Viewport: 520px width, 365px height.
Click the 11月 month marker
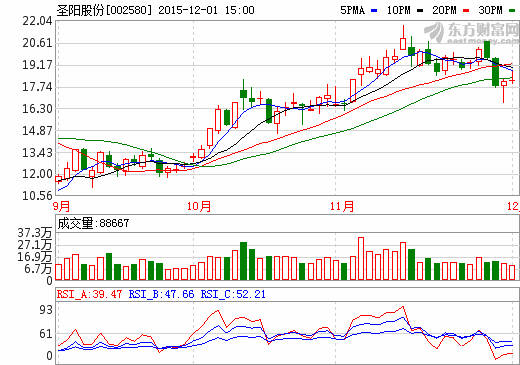(x=342, y=206)
